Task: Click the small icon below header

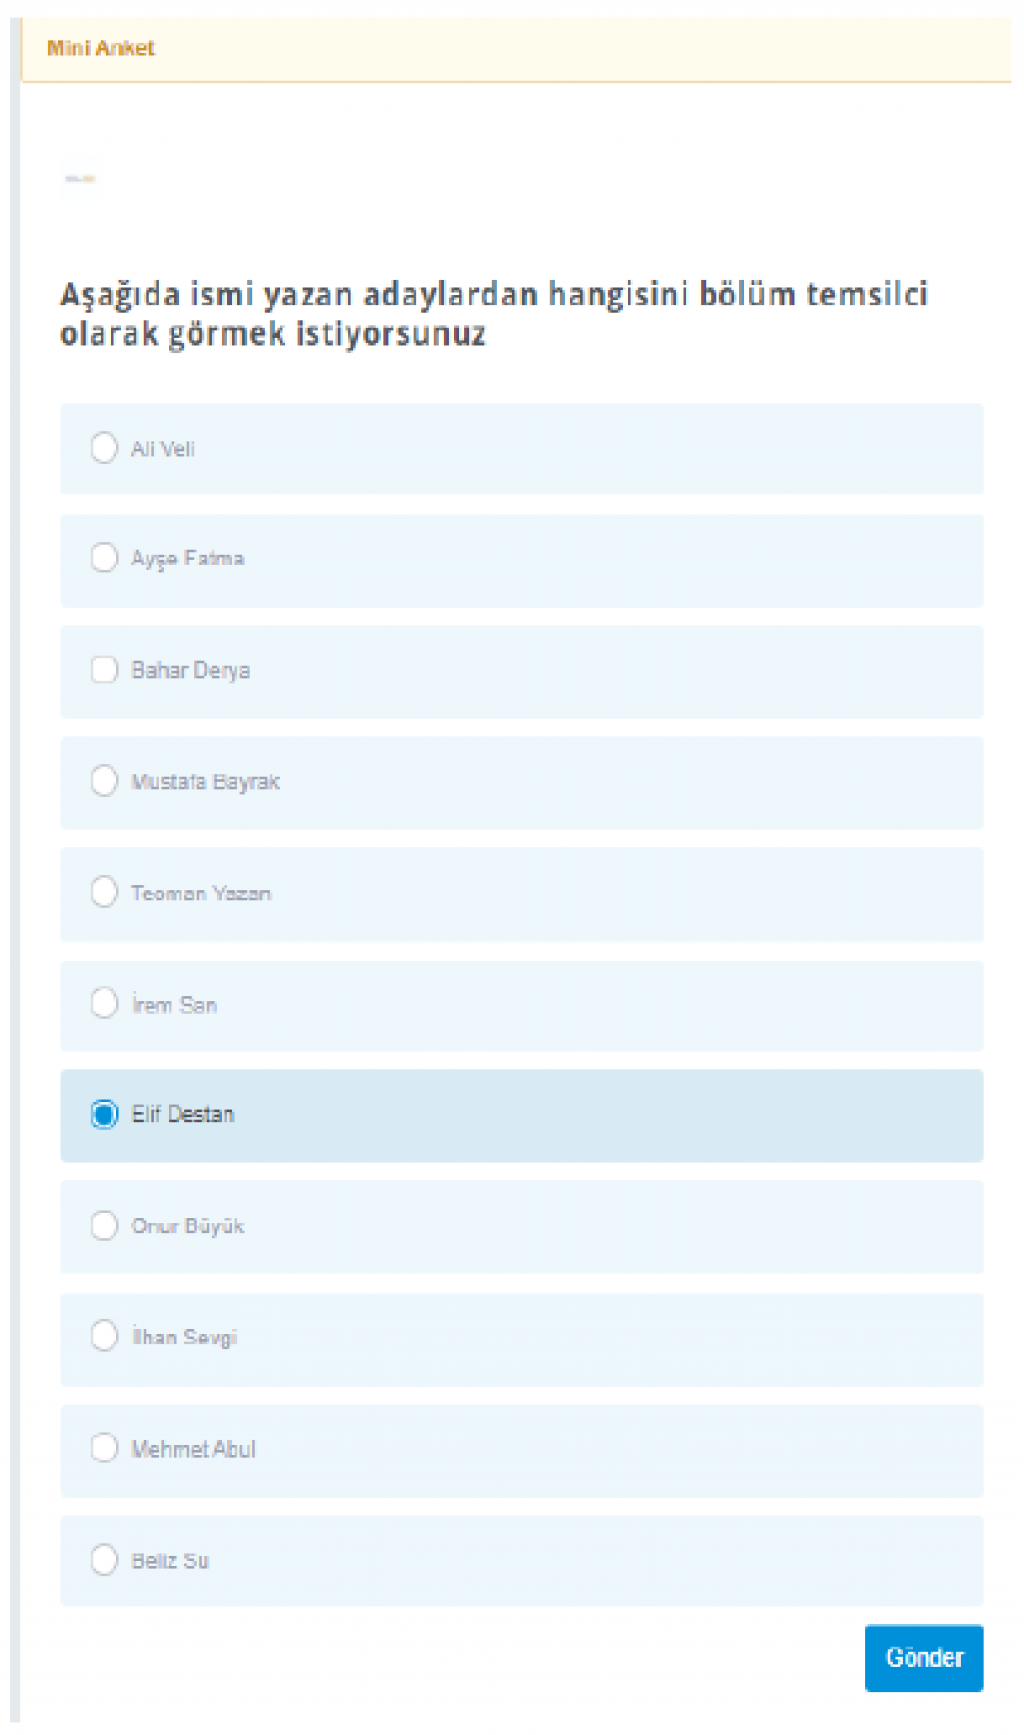Action: point(80,179)
